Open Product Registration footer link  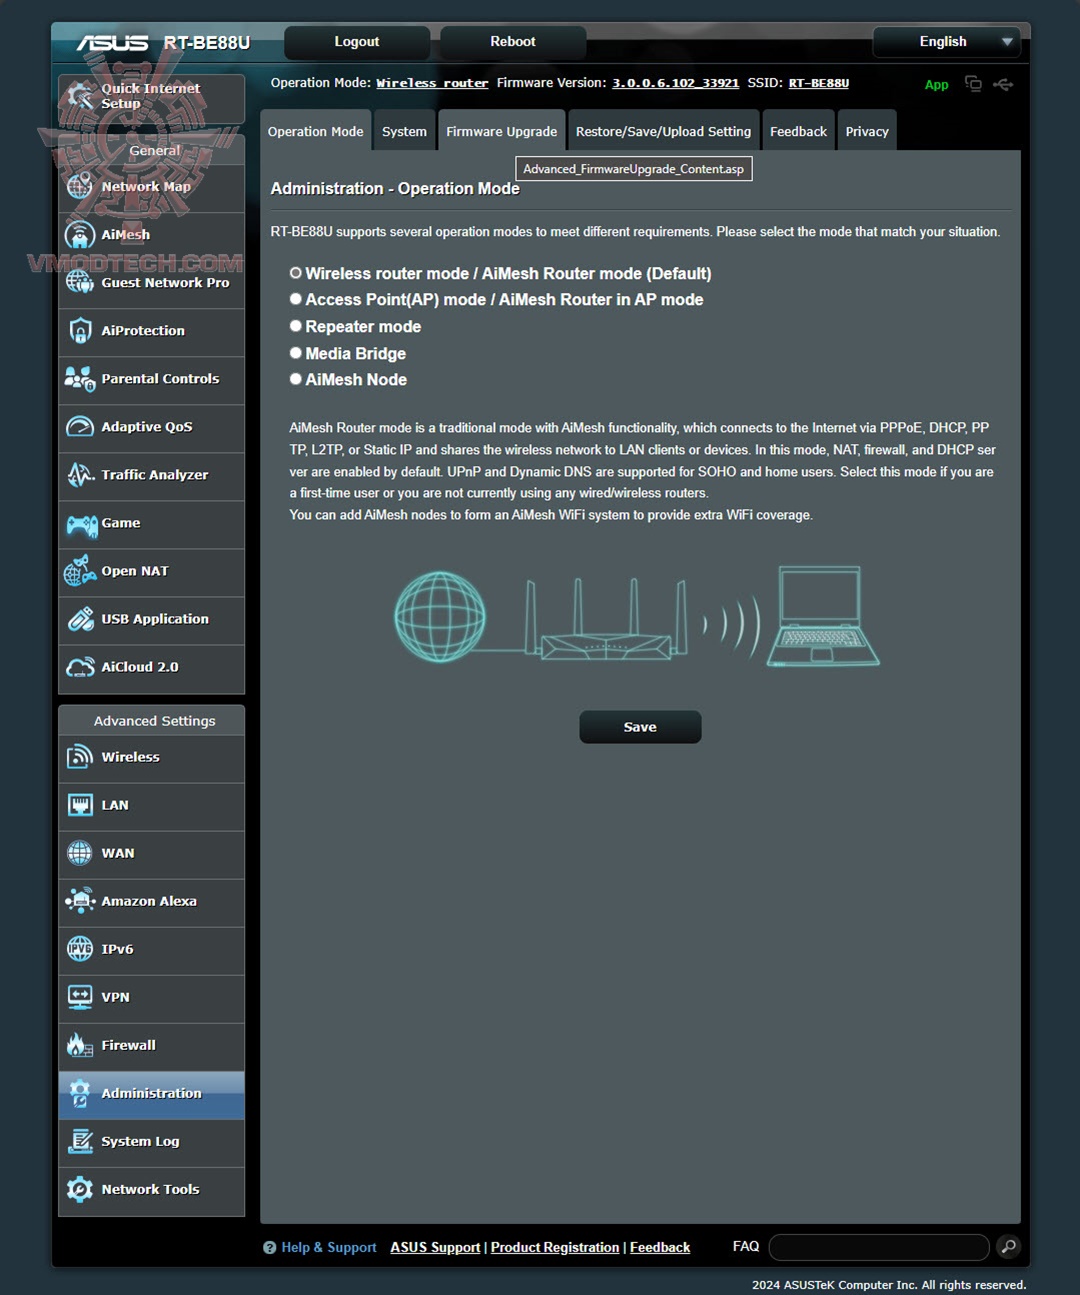[555, 1247]
